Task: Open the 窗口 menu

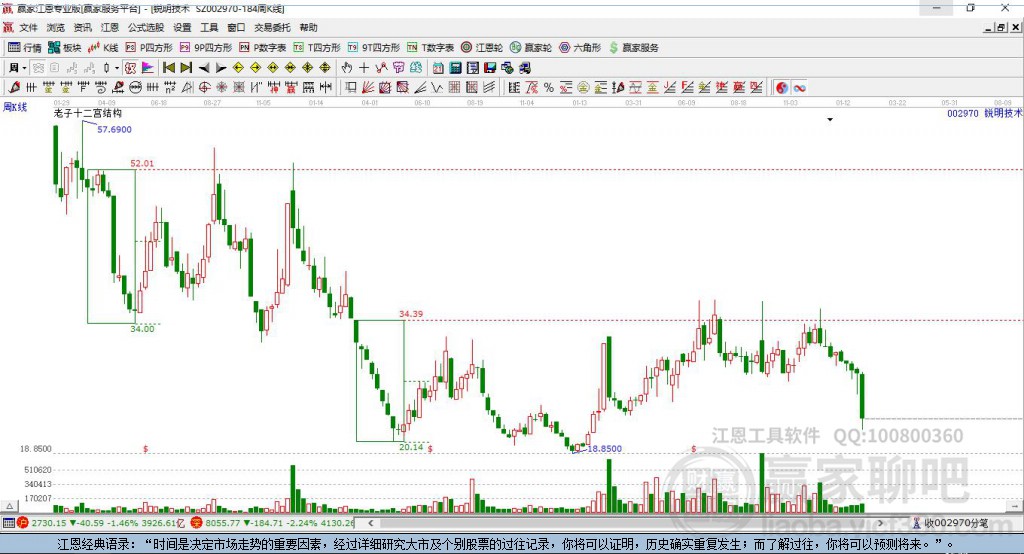Action: click(x=236, y=27)
